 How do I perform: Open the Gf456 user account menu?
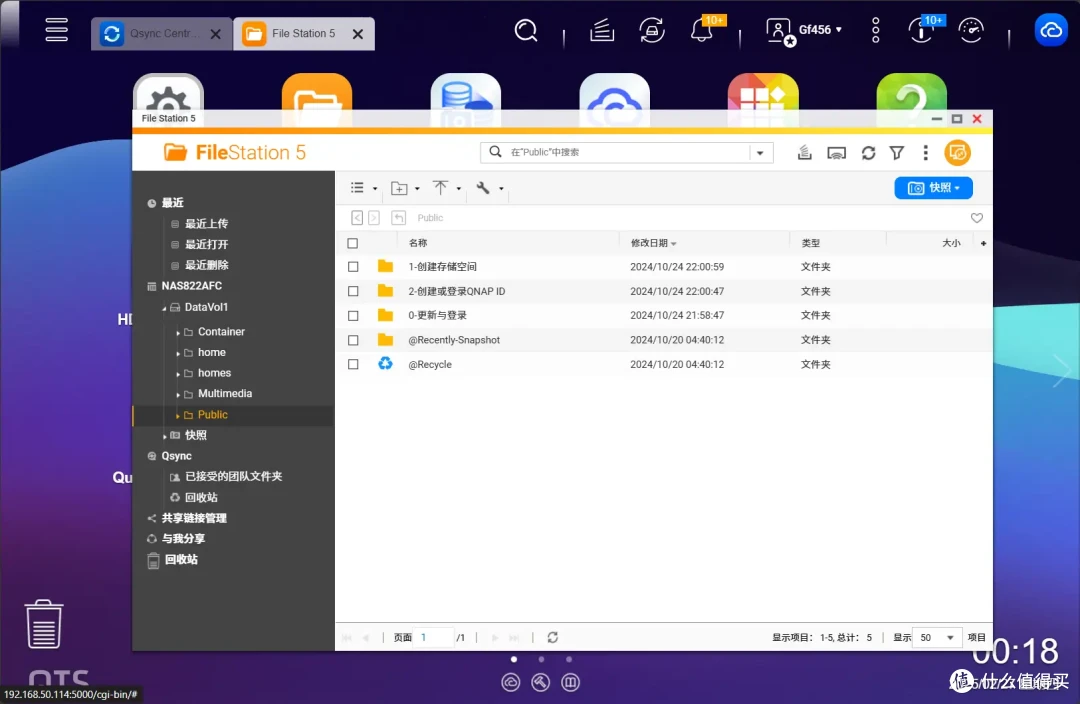(x=804, y=30)
